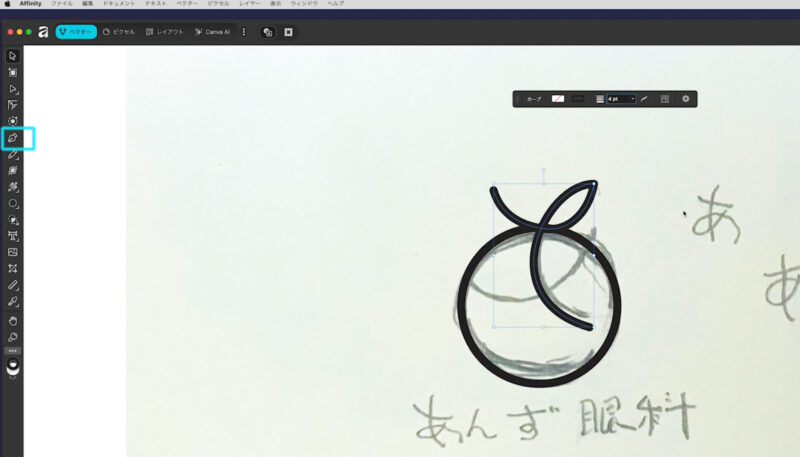Expand more tools ellipsis in toolbox
Viewport: 800px width, 457px height.
[x=13, y=351]
